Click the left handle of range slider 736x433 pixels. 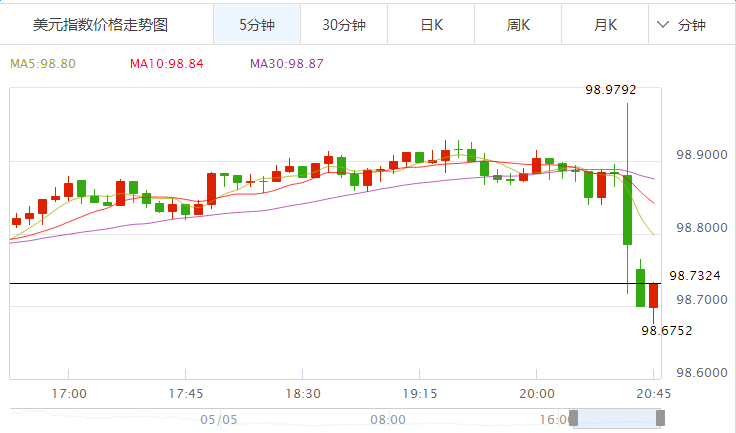(574, 419)
